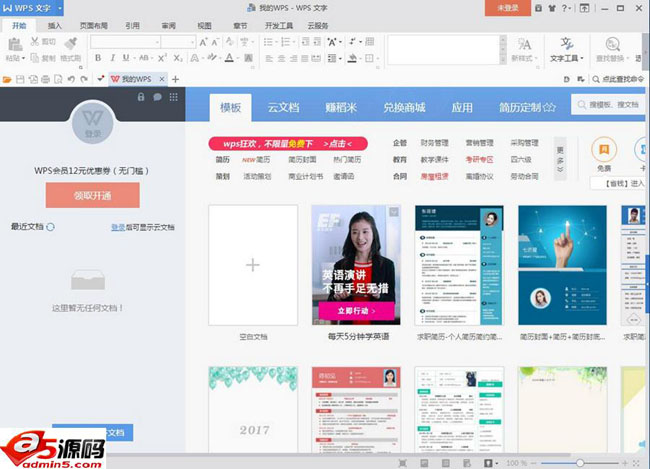Click the chat bubble icon in sidebar
Image resolution: width=650 pixels, height=469 pixels.
tap(157, 97)
